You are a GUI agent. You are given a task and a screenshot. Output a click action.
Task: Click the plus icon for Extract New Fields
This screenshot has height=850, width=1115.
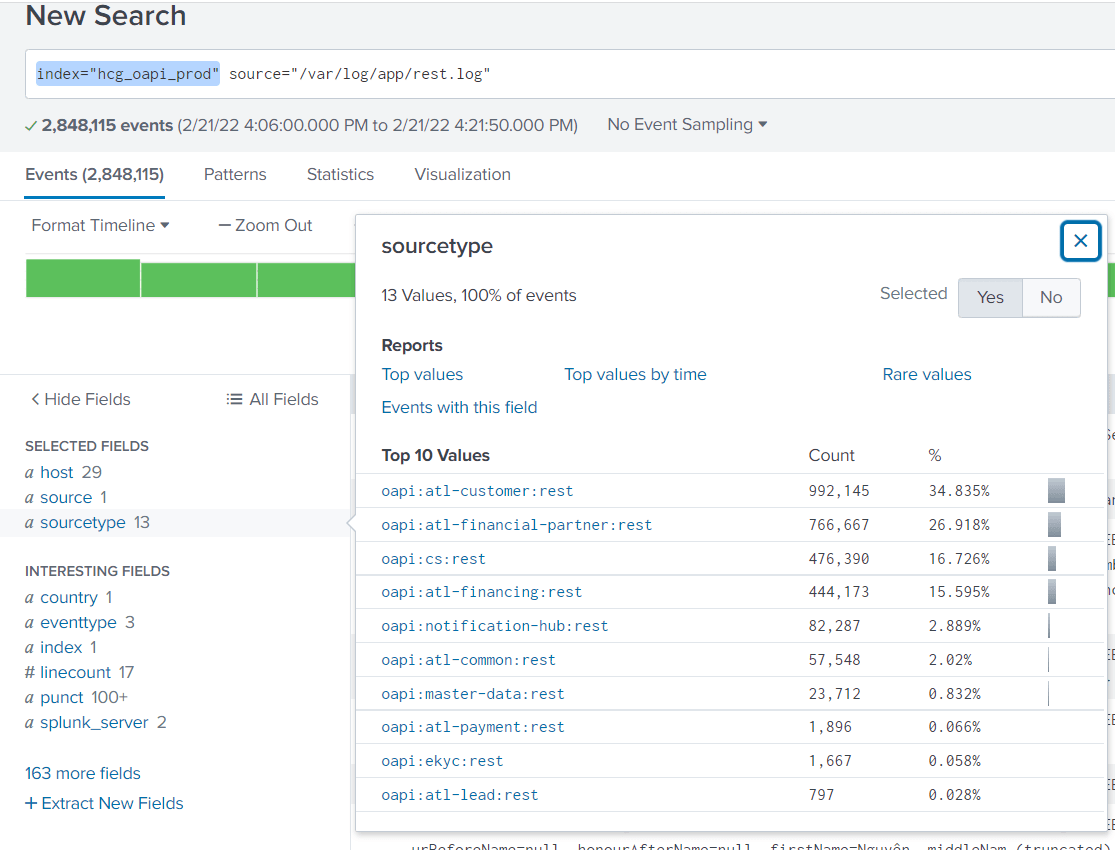click(x=31, y=803)
